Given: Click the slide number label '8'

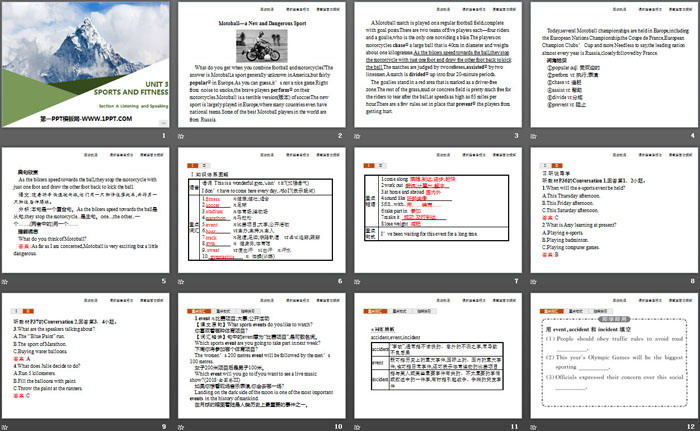Looking at the screenshot, I should coord(693,281).
